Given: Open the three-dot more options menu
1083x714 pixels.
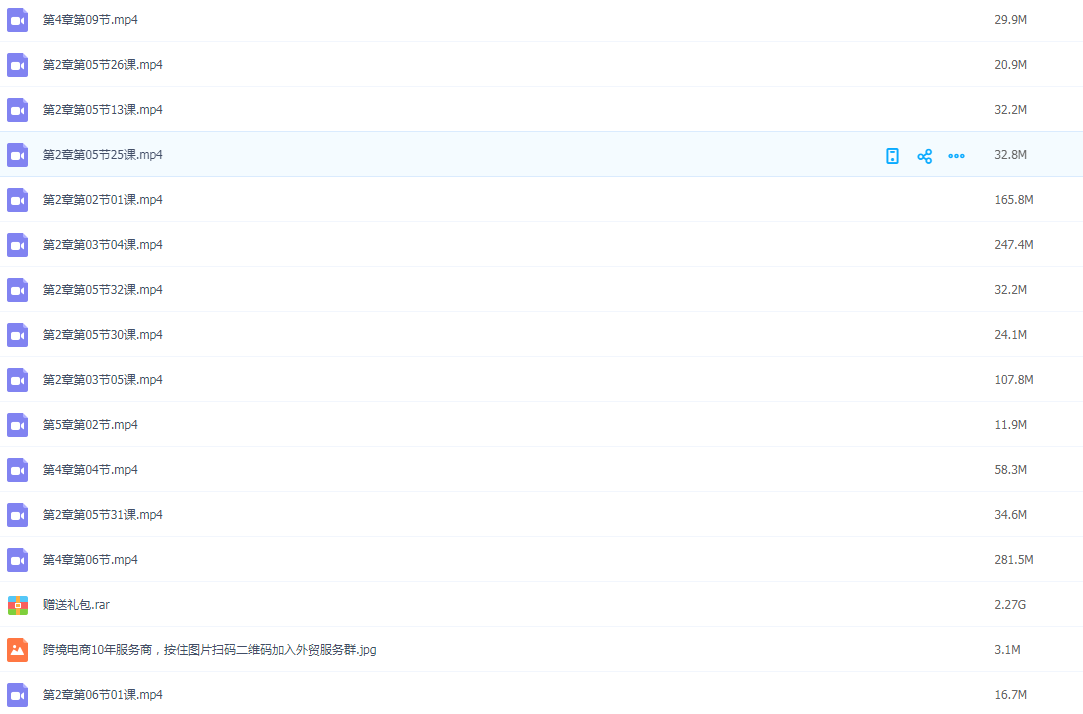Looking at the screenshot, I should pyautogui.click(x=956, y=156).
